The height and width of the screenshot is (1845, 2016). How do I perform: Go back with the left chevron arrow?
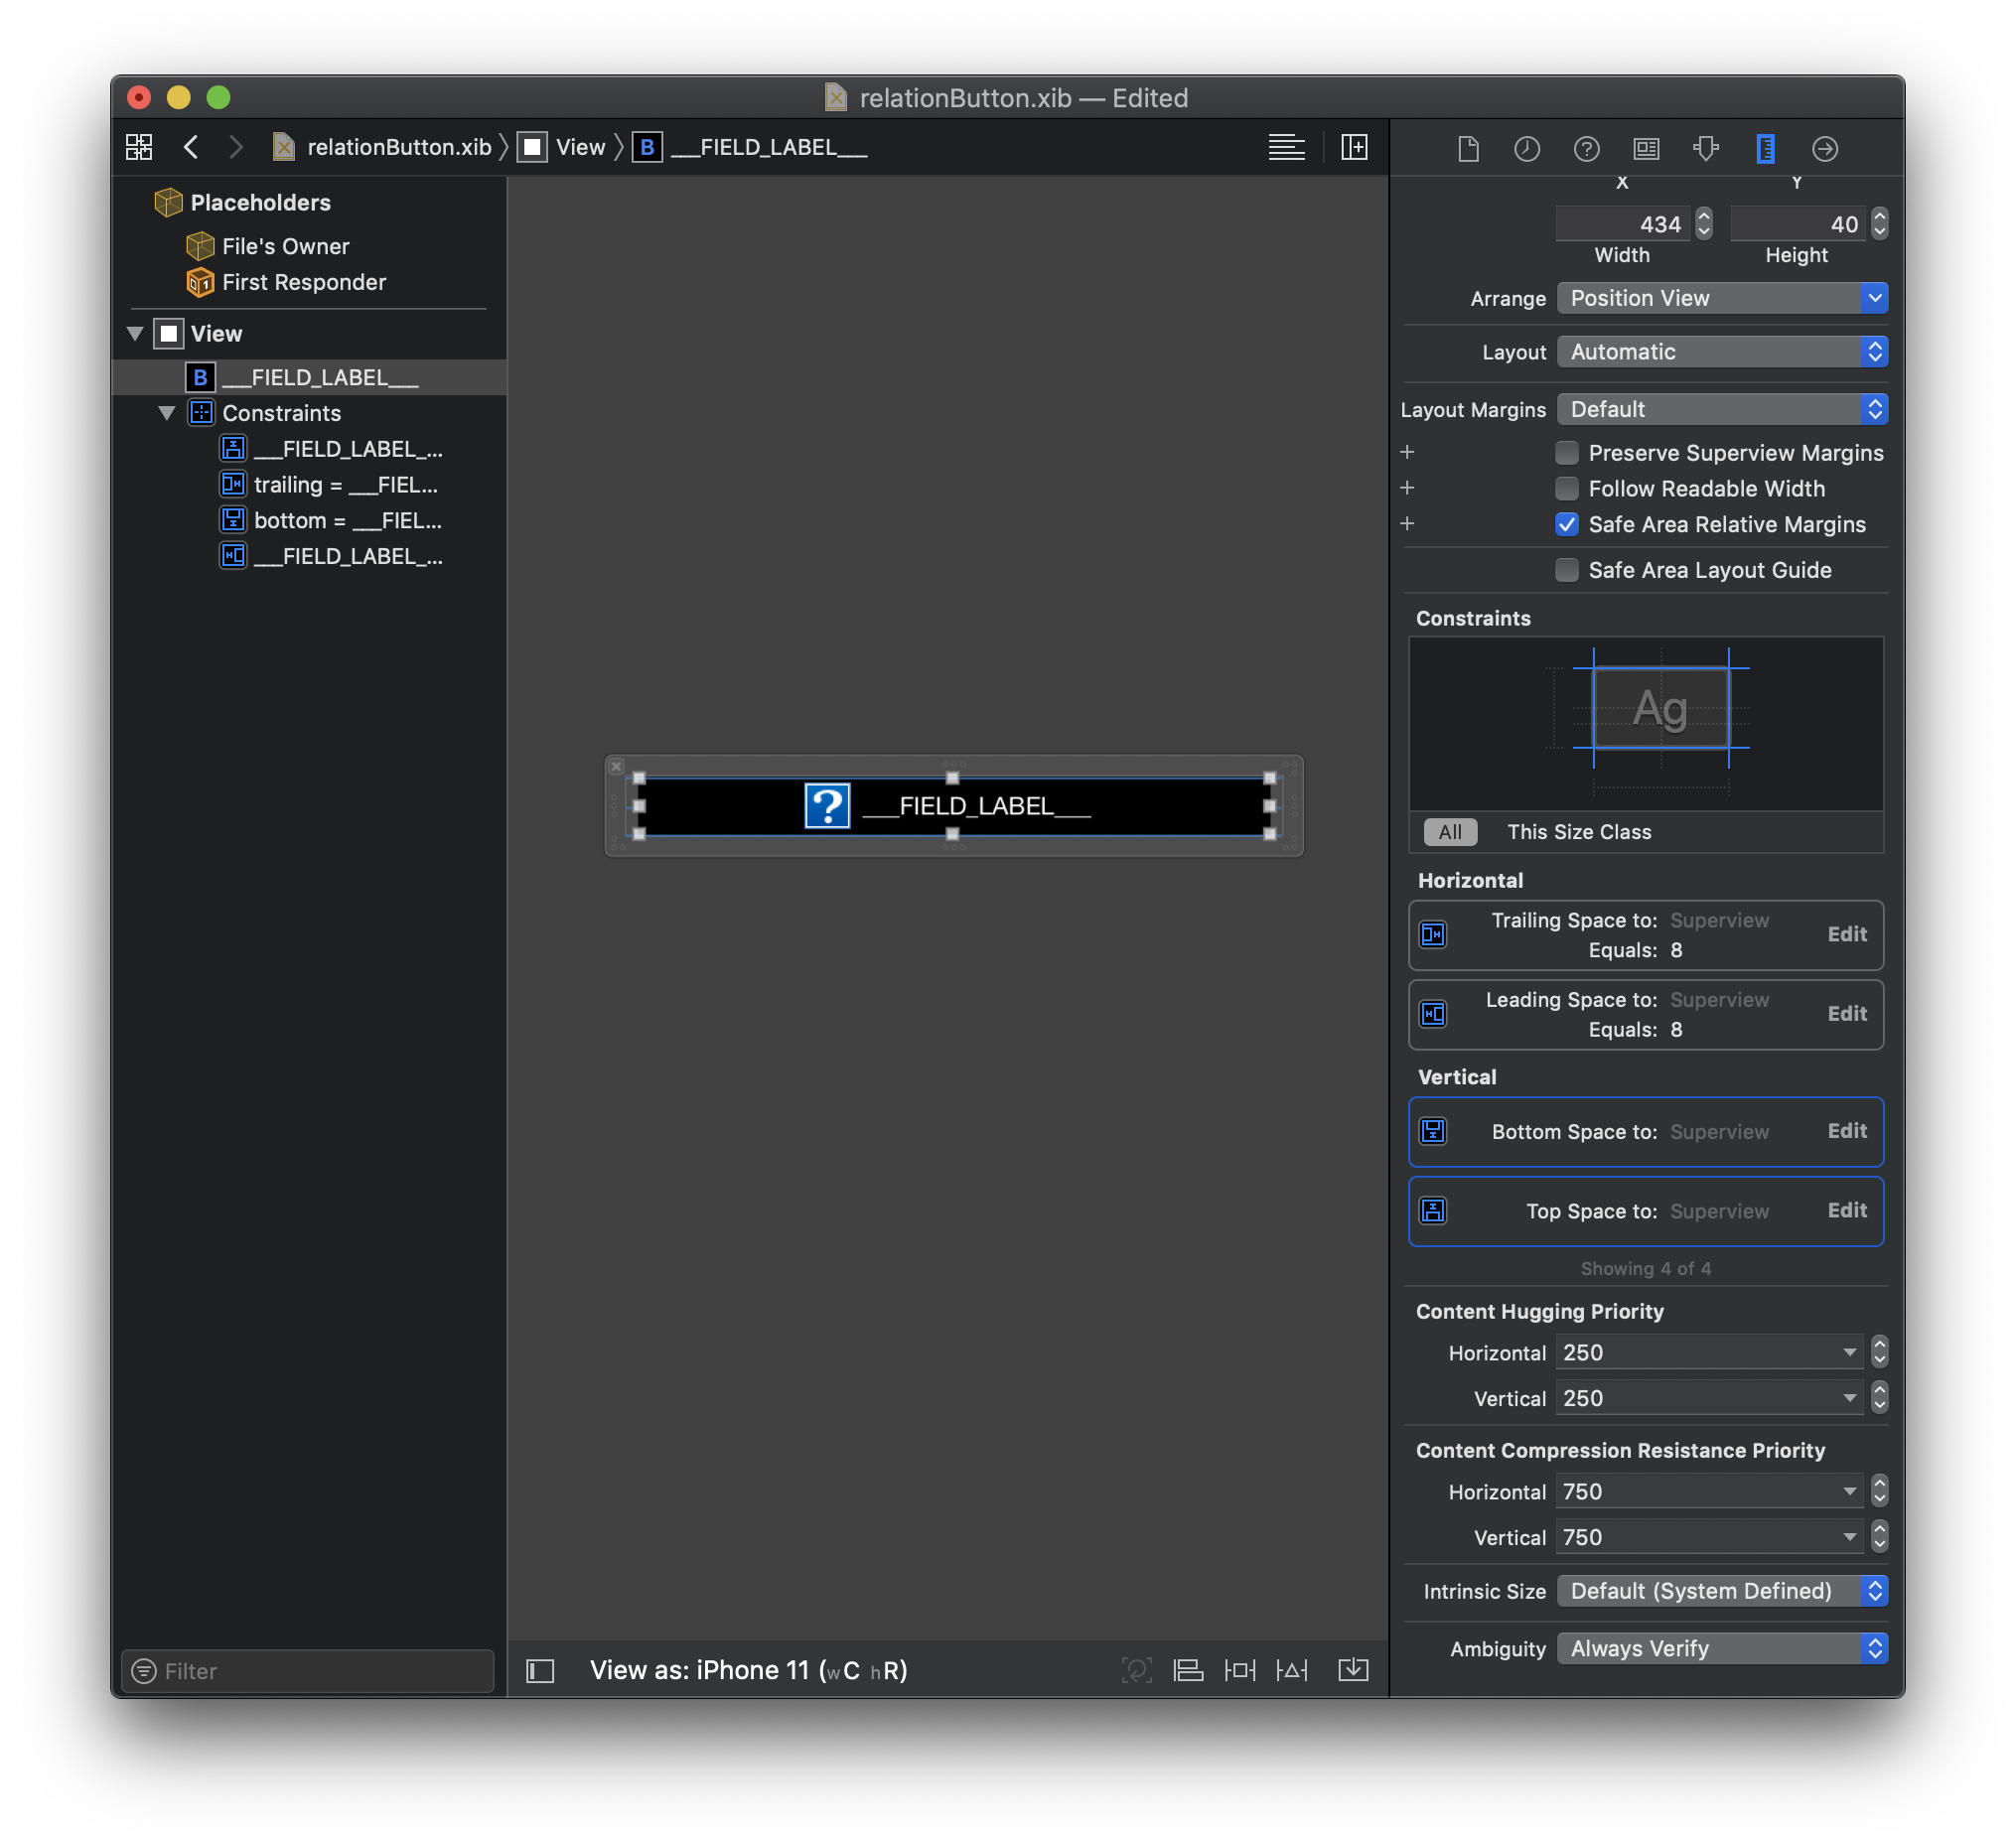191,147
